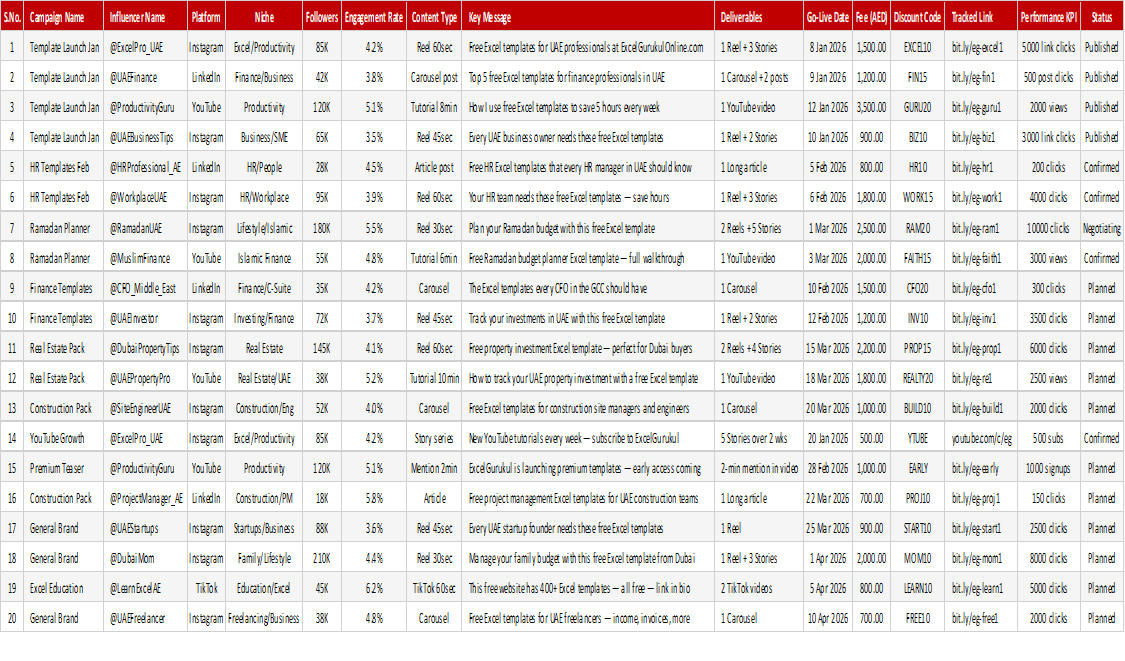Select row number 20 cell
The width and height of the screenshot is (1125, 661).
click(x=12, y=619)
